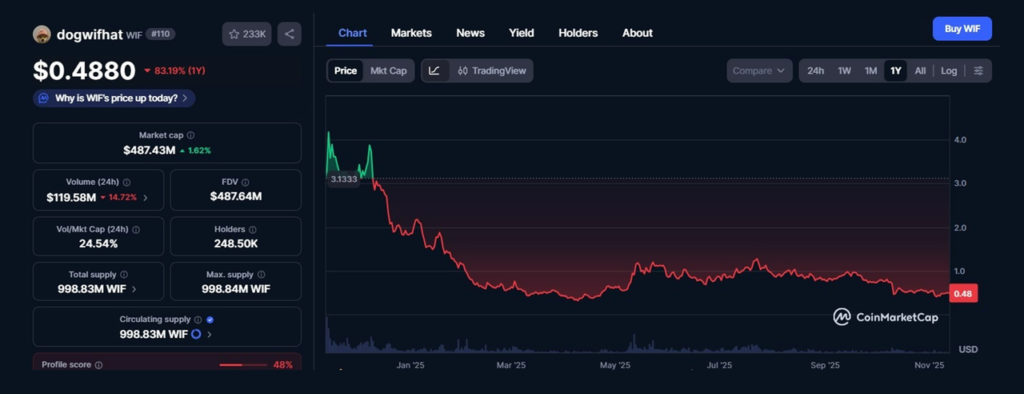Open 'Why is WIF's price up today?'
Screen dimensions: 1024x394
click(x=114, y=98)
